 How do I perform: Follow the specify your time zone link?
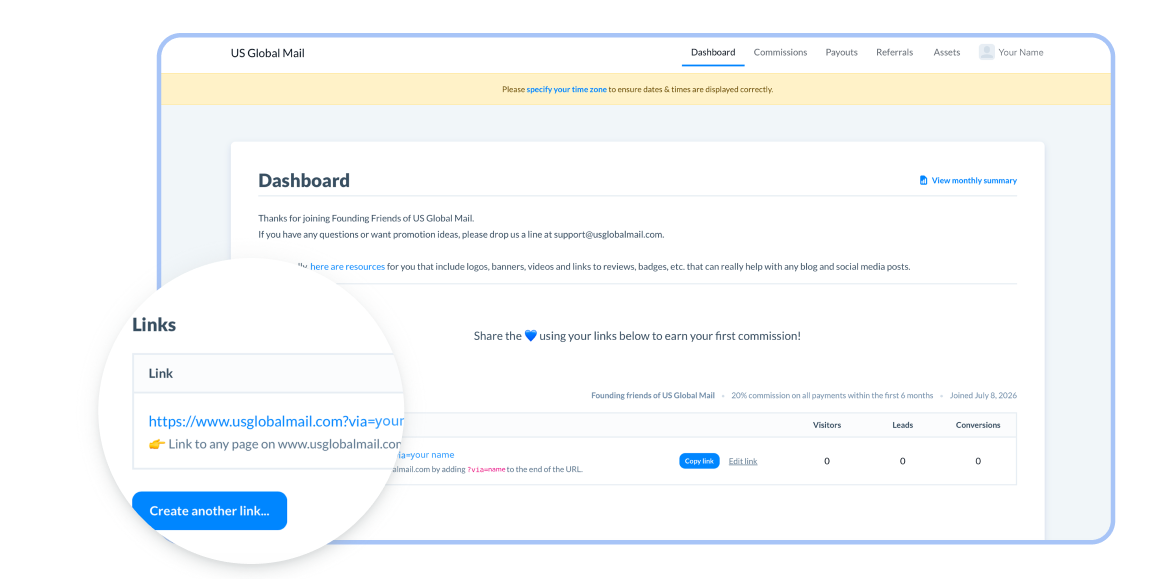[566, 89]
